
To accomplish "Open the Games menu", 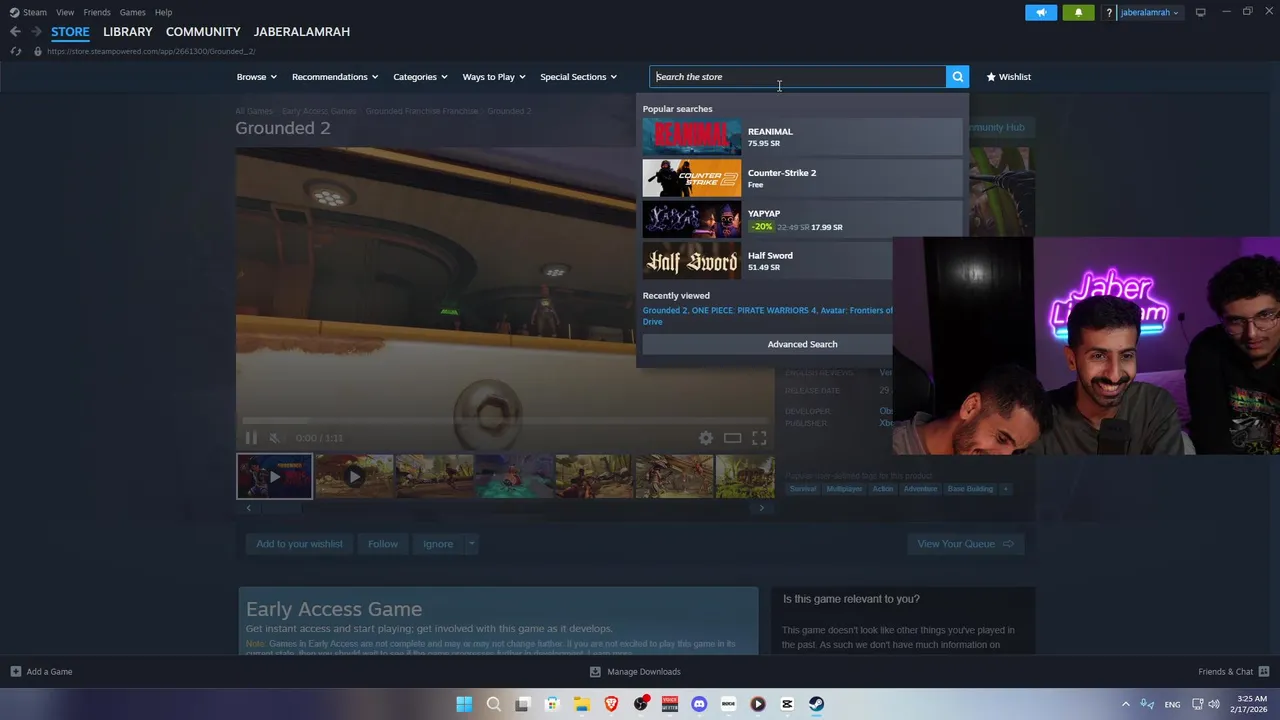I will pyautogui.click(x=133, y=12).
